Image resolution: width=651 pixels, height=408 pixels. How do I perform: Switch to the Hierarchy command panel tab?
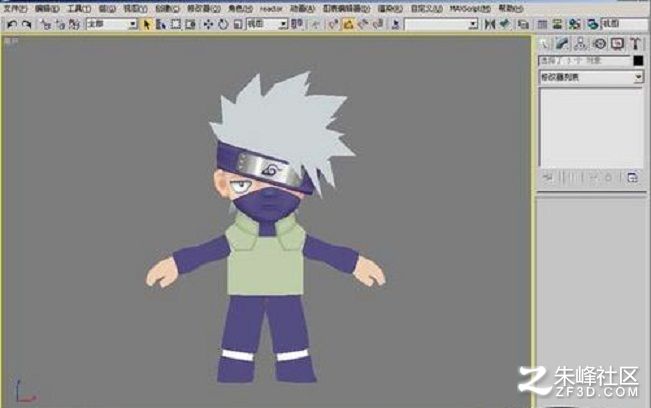[x=580, y=44]
